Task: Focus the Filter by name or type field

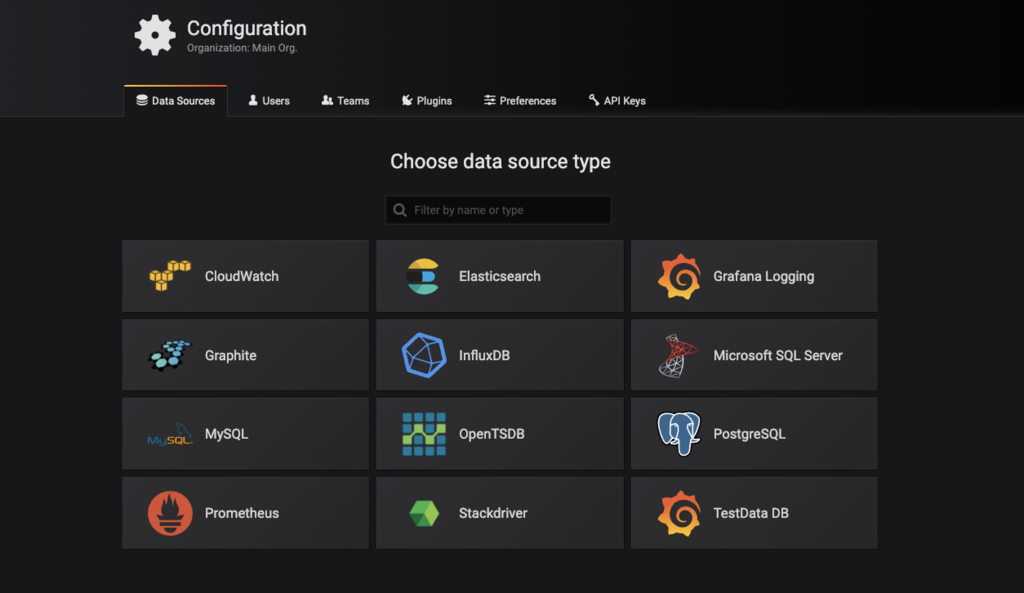Action: tap(498, 210)
